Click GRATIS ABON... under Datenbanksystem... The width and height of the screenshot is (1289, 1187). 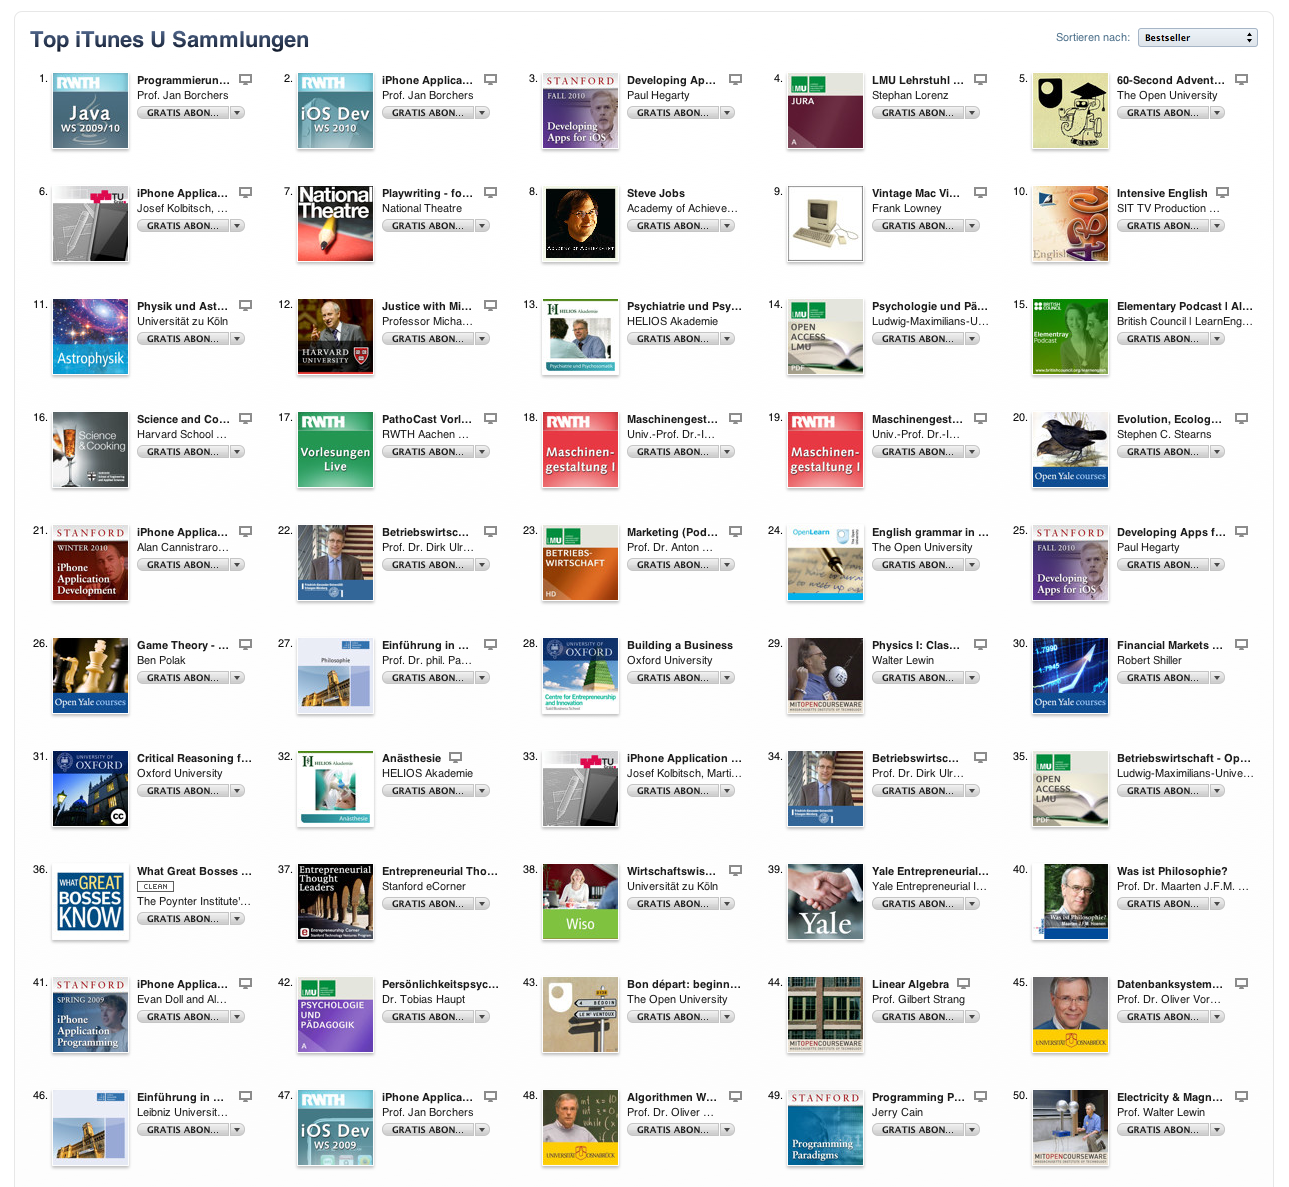(x=1162, y=1017)
